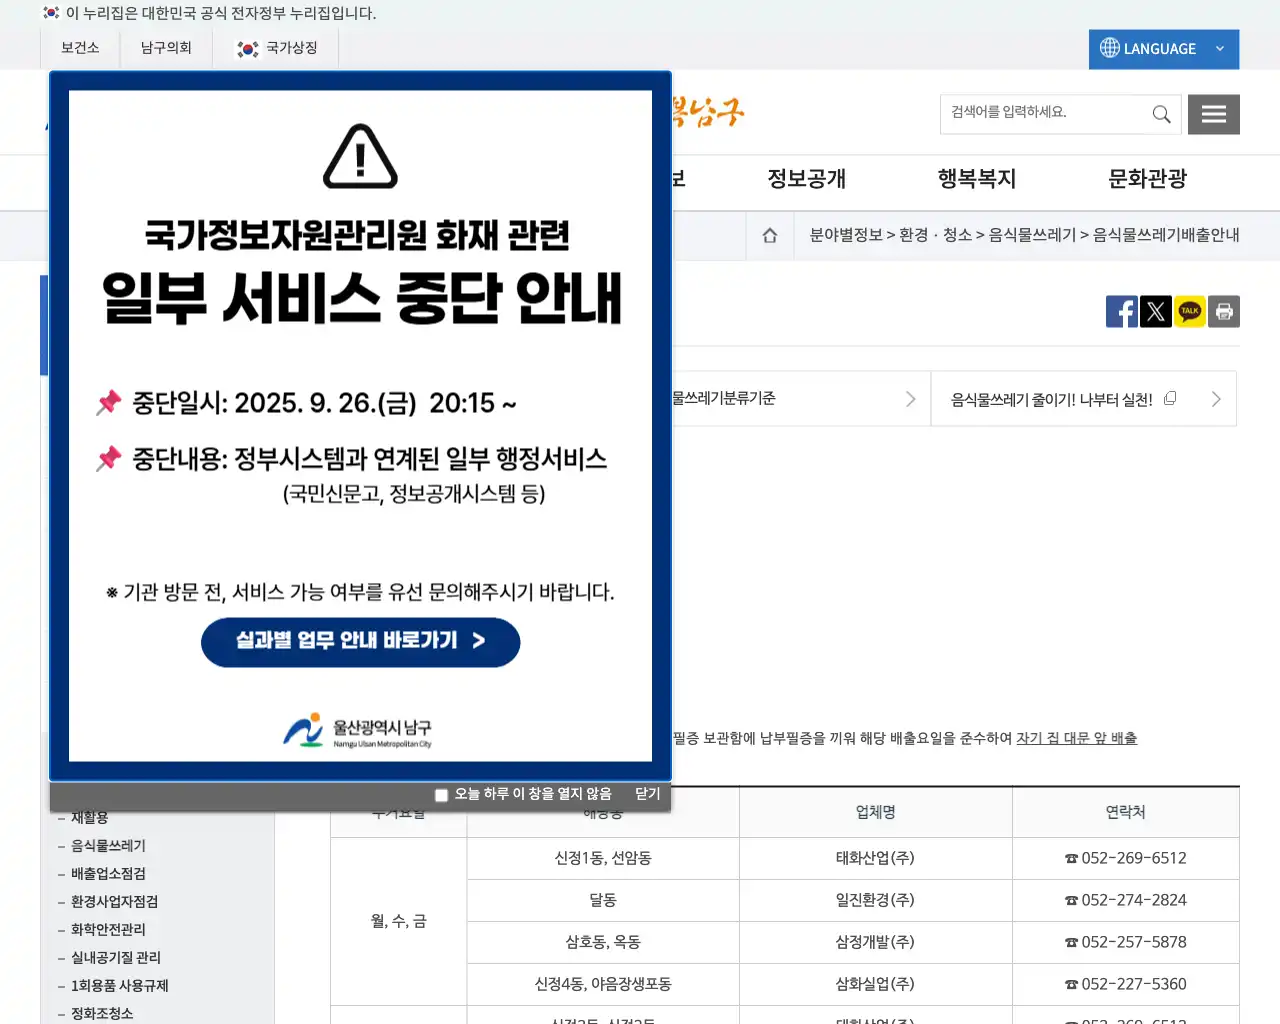Check '오늘 하루 이 창을 열지 않음' checkbox

441,795
